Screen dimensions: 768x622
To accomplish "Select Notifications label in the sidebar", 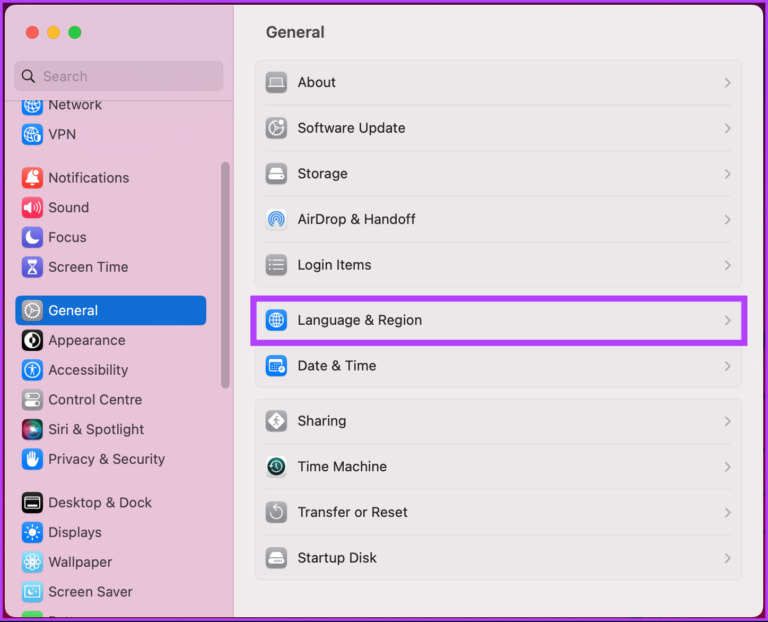I will pos(89,178).
